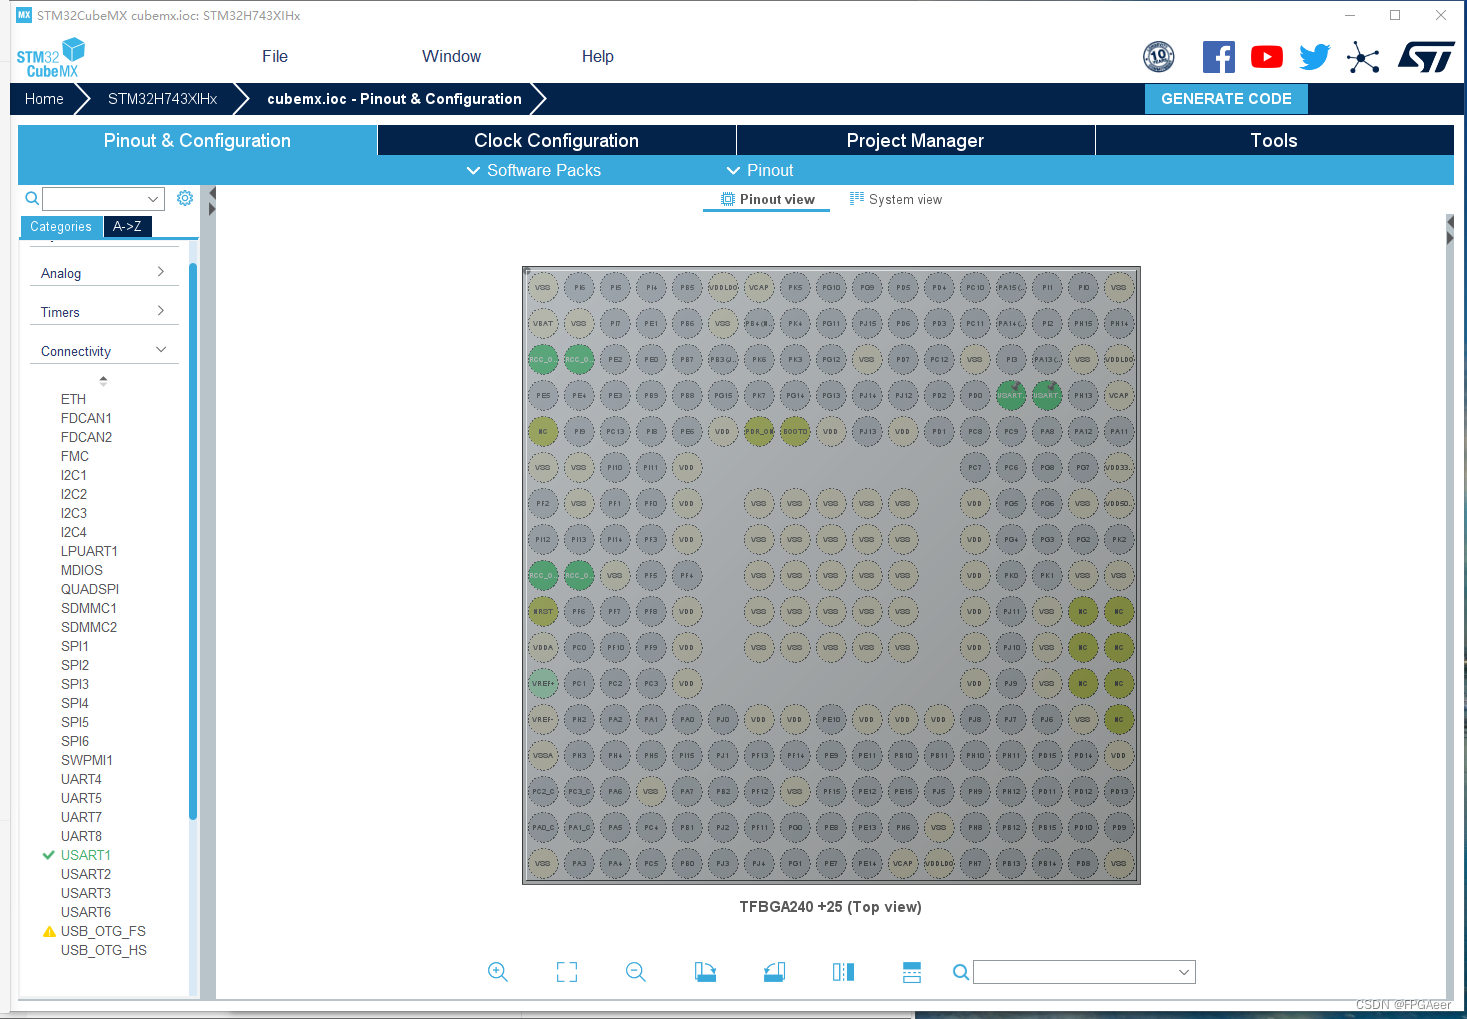The width and height of the screenshot is (1467, 1019).
Task: Select the USB_OTG_HS peripheral
Action: (x=104, y=950)
